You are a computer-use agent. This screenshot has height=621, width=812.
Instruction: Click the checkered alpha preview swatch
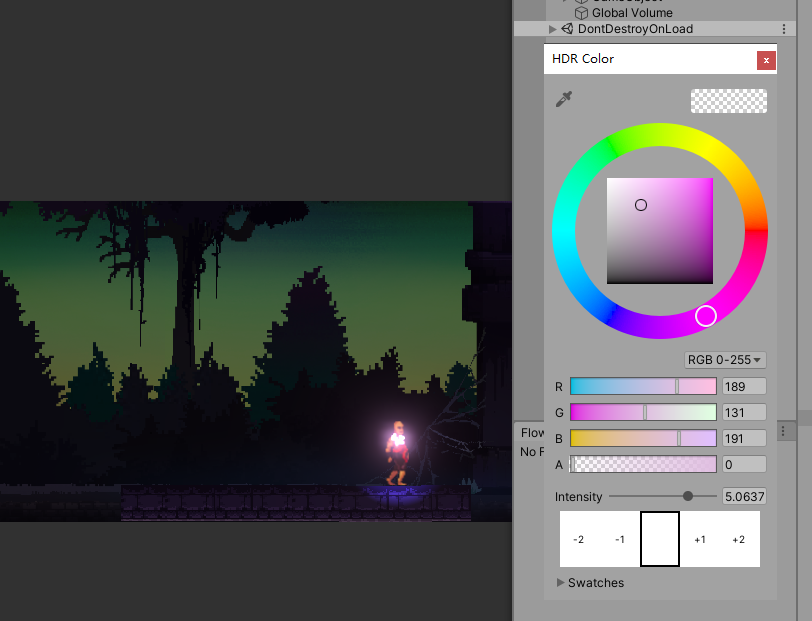pyautogui.click(x=728, y=100)
